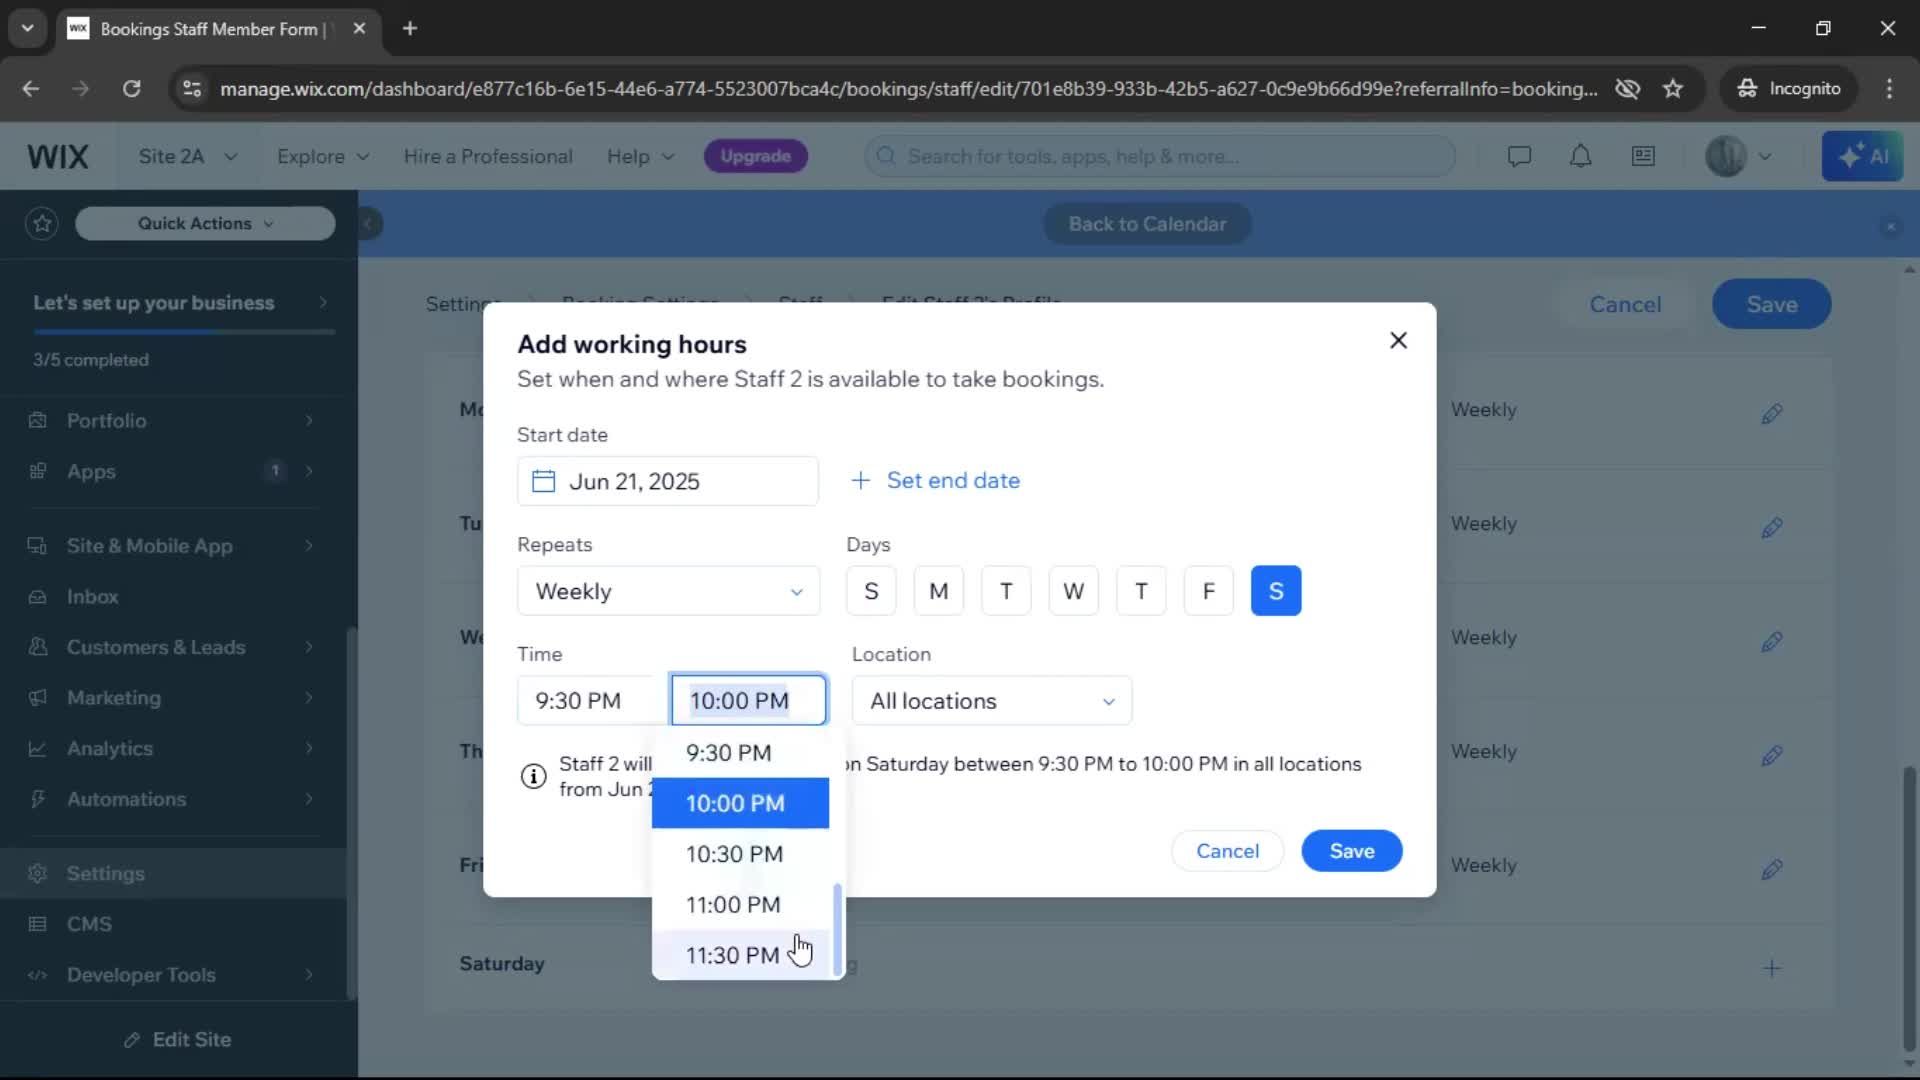The width and height of the screenshot is (1920, 1080).
Task: Open Automations in the sidebar
Action: (x=172, y=799)
